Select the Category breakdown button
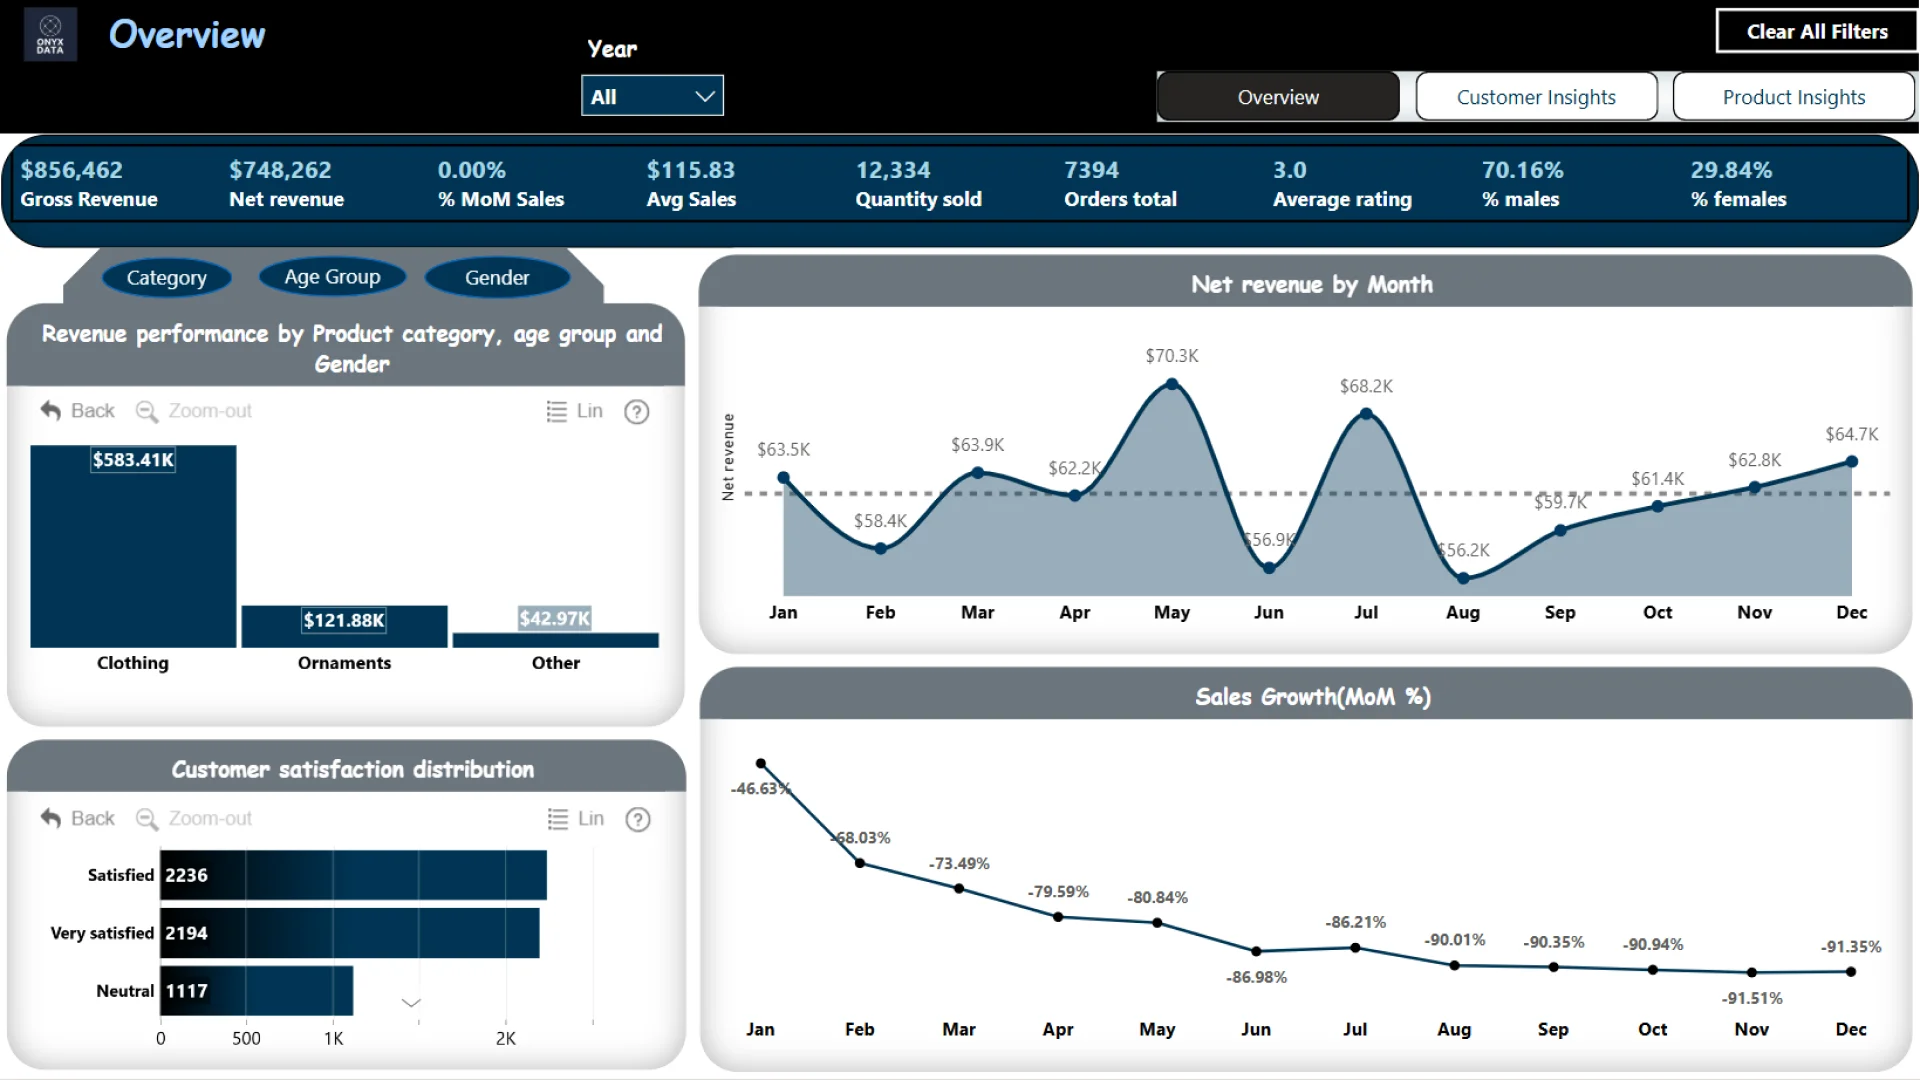 [x=166, y=277]
